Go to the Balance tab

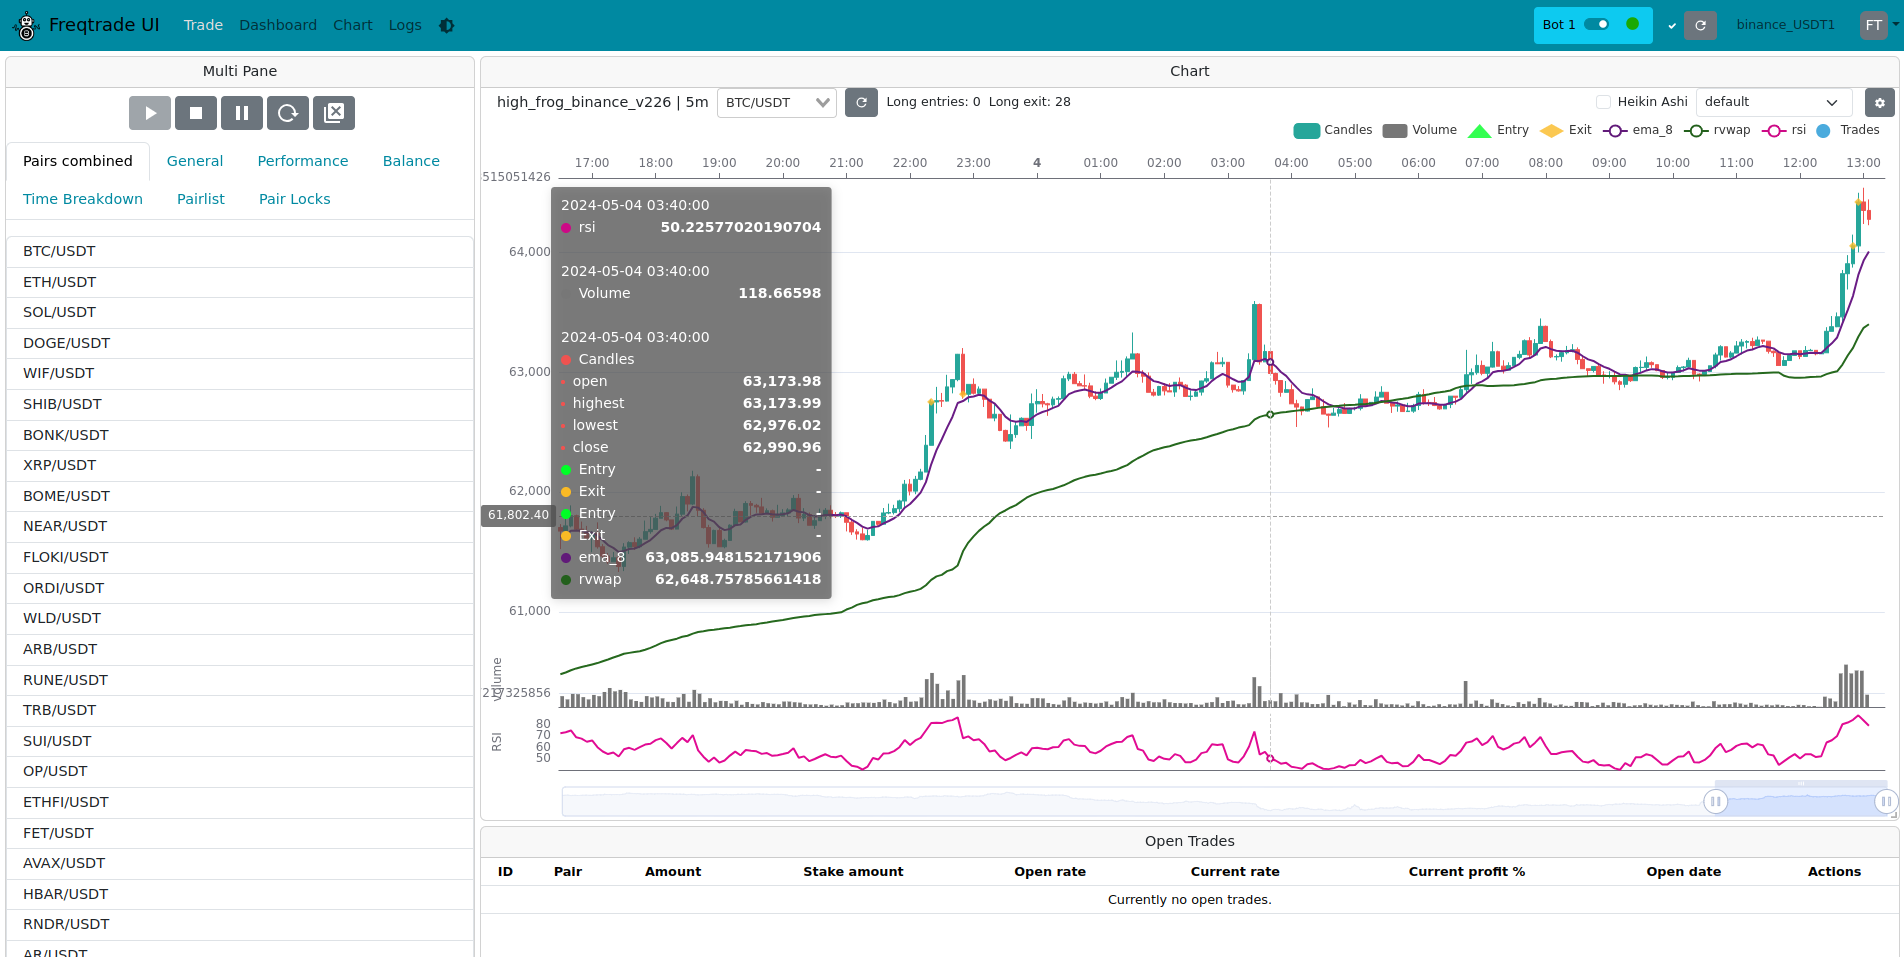pyautogui.click(x=411, y=160)
